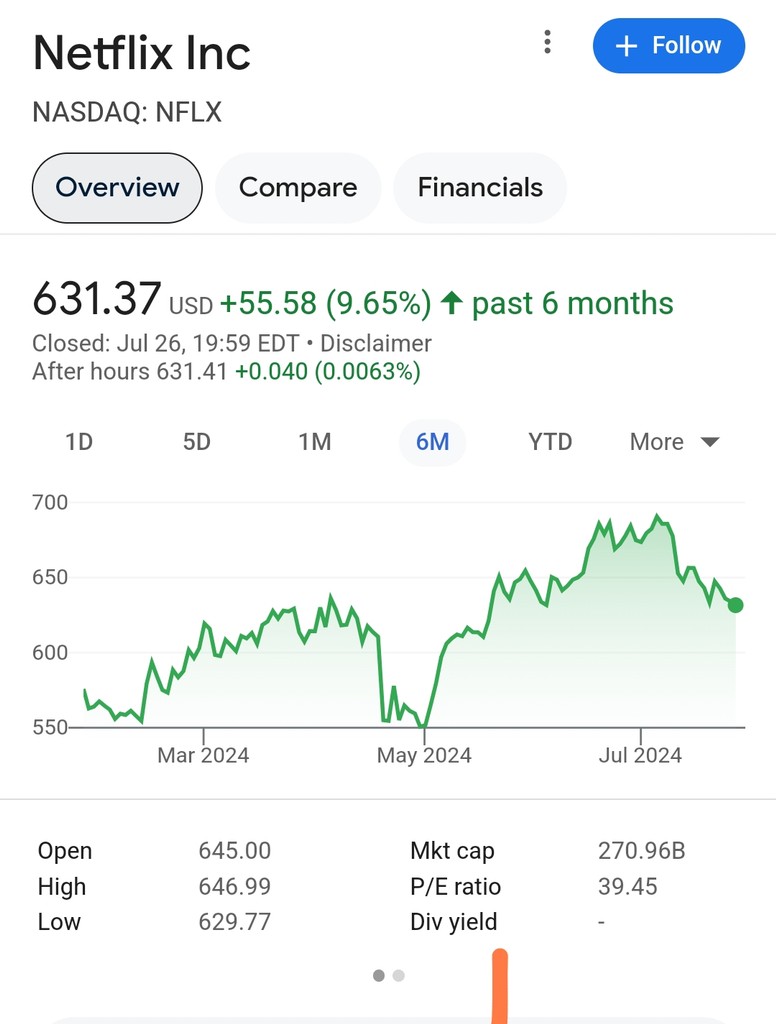Expand the More time ranges dropdown
776x1024 pixels.
[x=675, y=442]
